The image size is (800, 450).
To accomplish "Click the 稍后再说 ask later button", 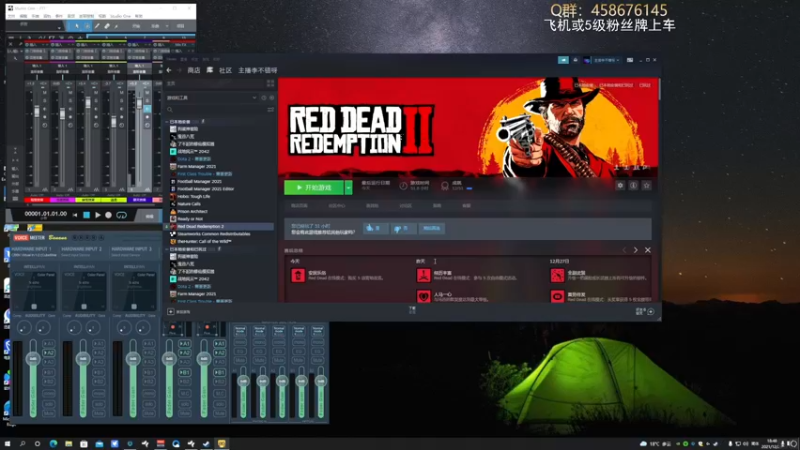I will coord(432,228).
